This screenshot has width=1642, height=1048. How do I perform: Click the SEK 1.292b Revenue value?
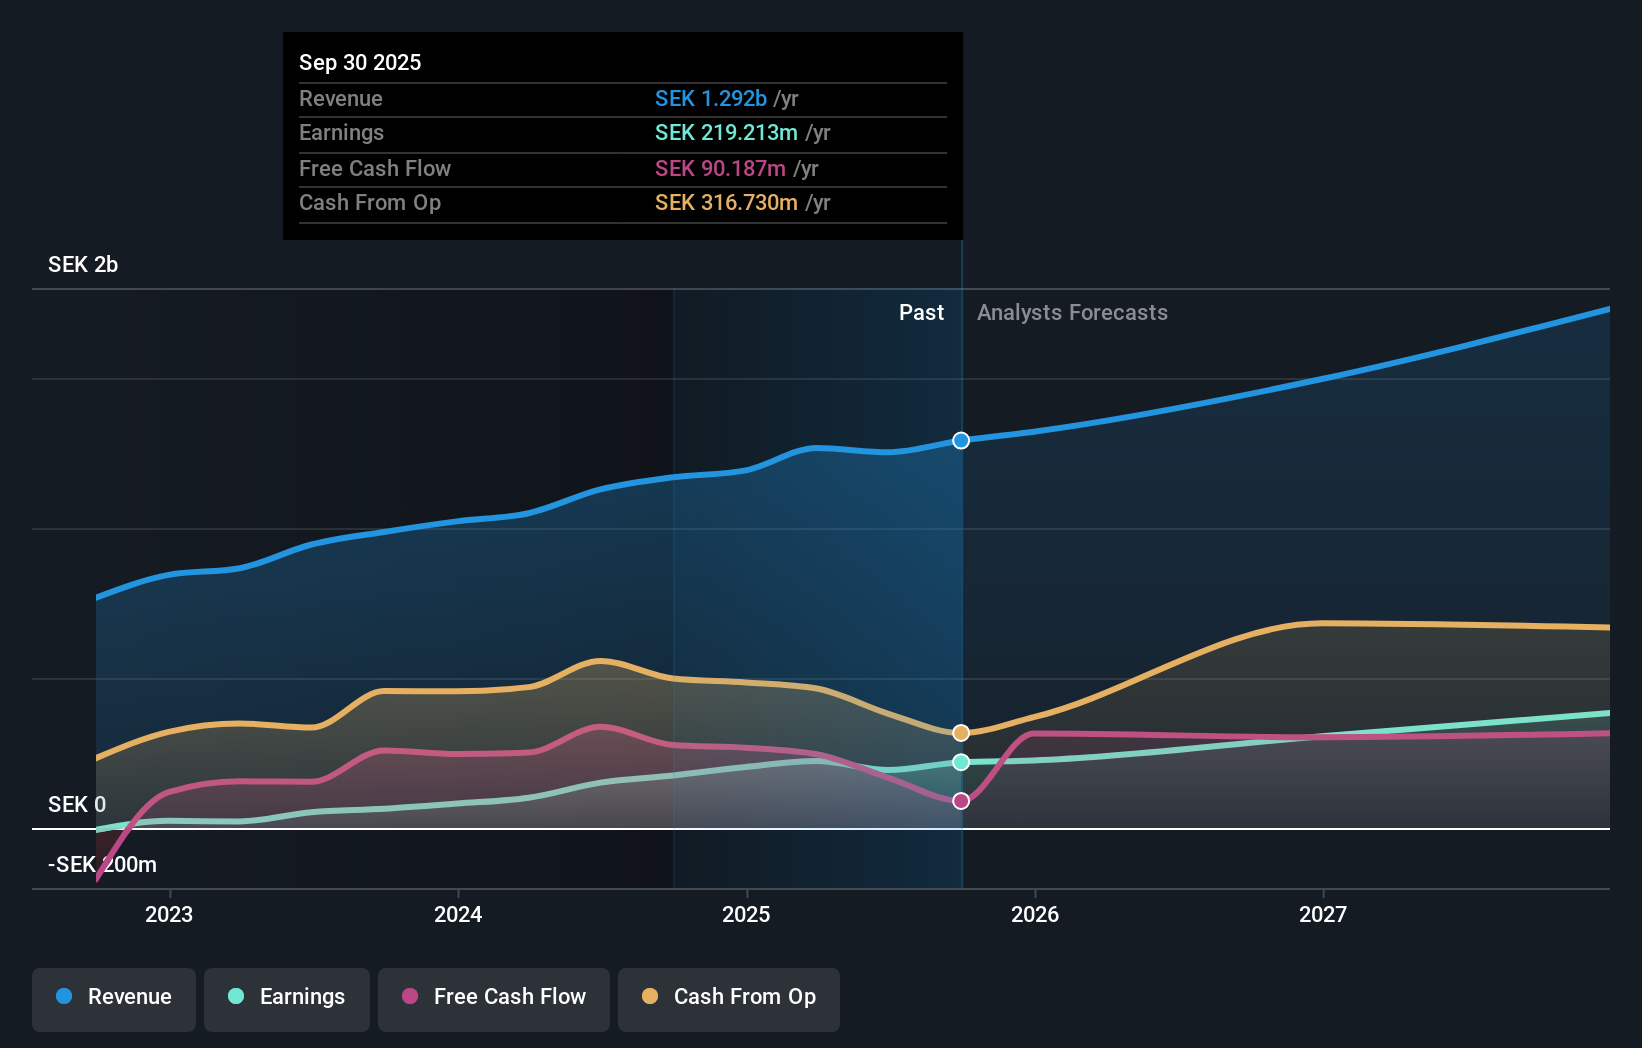pos(711,98)
